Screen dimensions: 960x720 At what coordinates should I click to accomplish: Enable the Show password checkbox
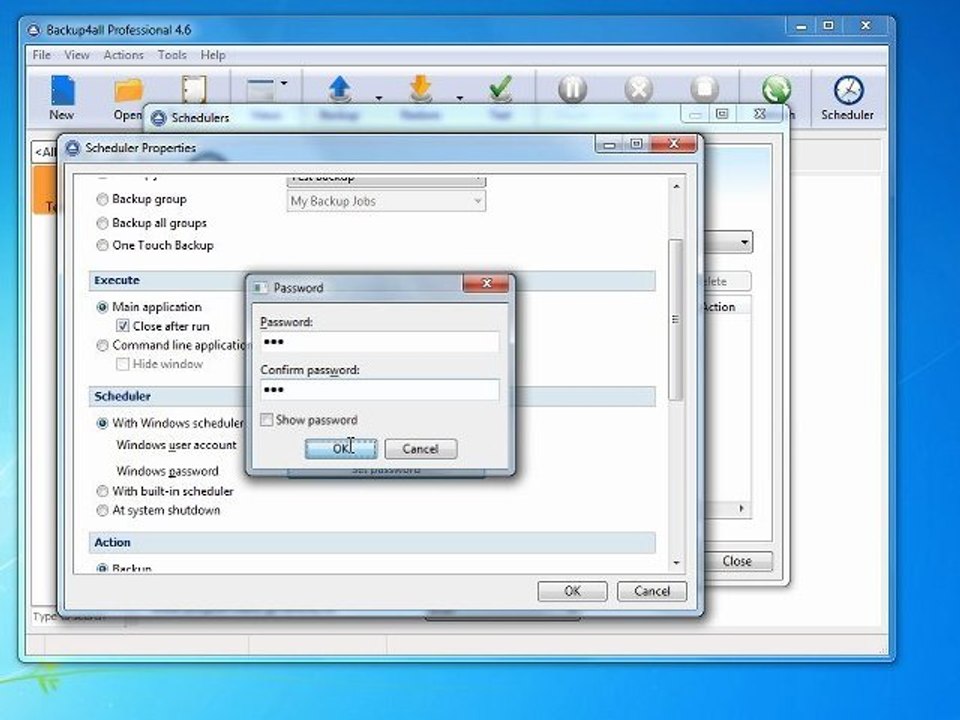coord(266,420)
